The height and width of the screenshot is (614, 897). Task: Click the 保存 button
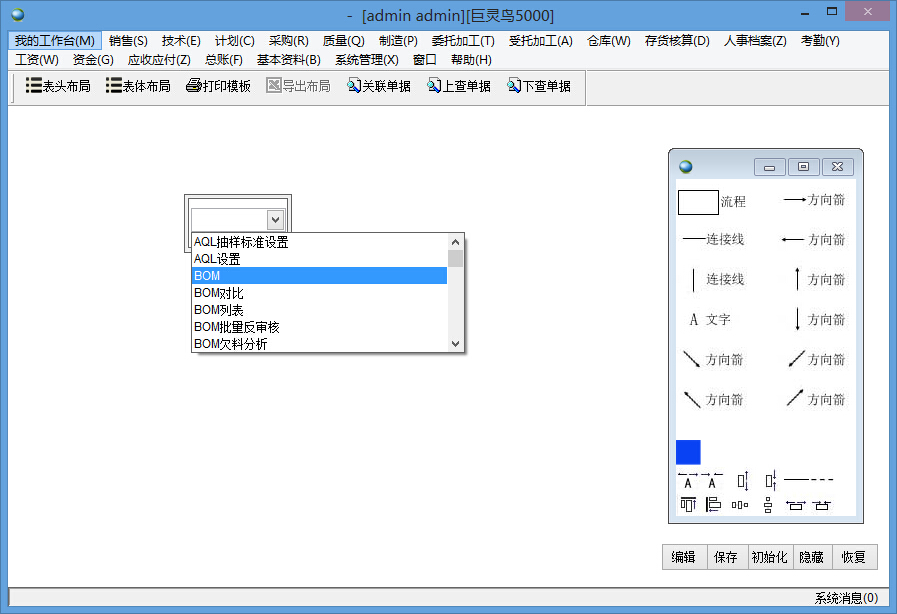[727, 557]
